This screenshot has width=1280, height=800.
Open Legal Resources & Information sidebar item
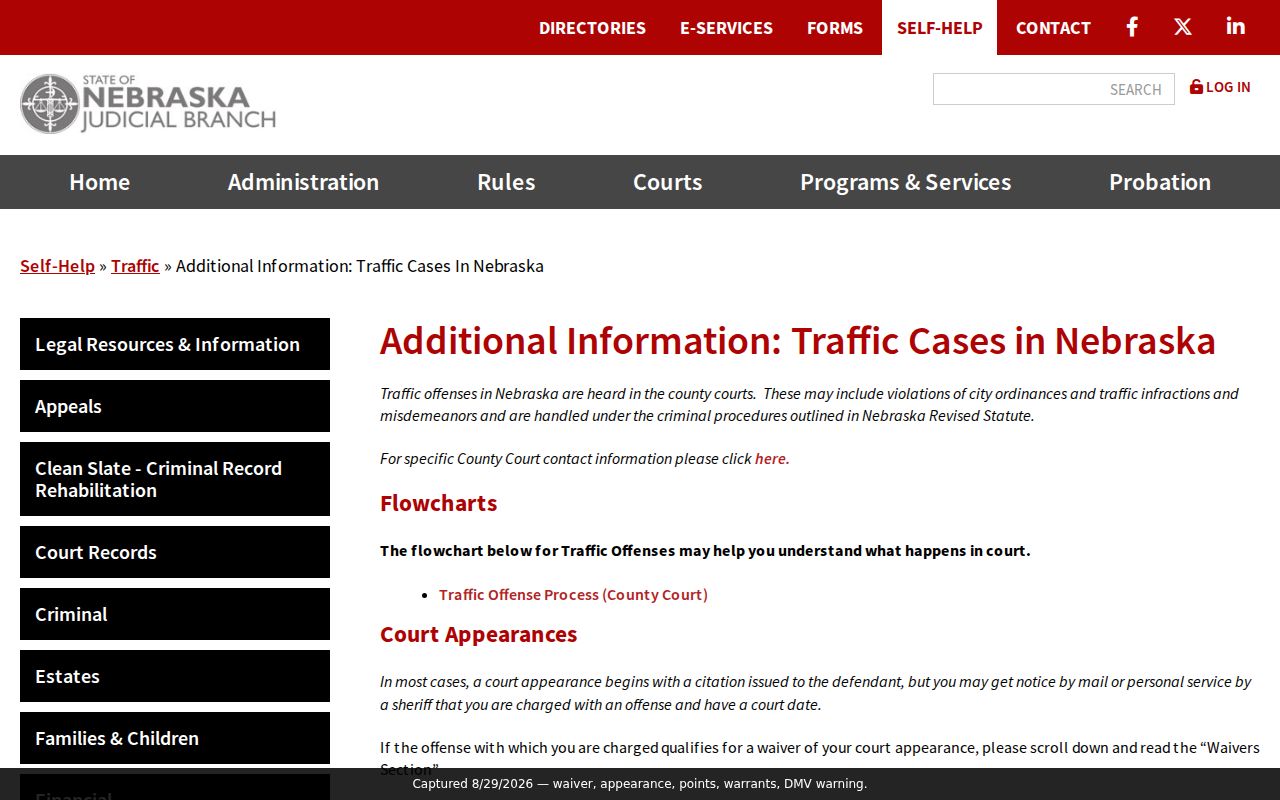pos(175,344)
